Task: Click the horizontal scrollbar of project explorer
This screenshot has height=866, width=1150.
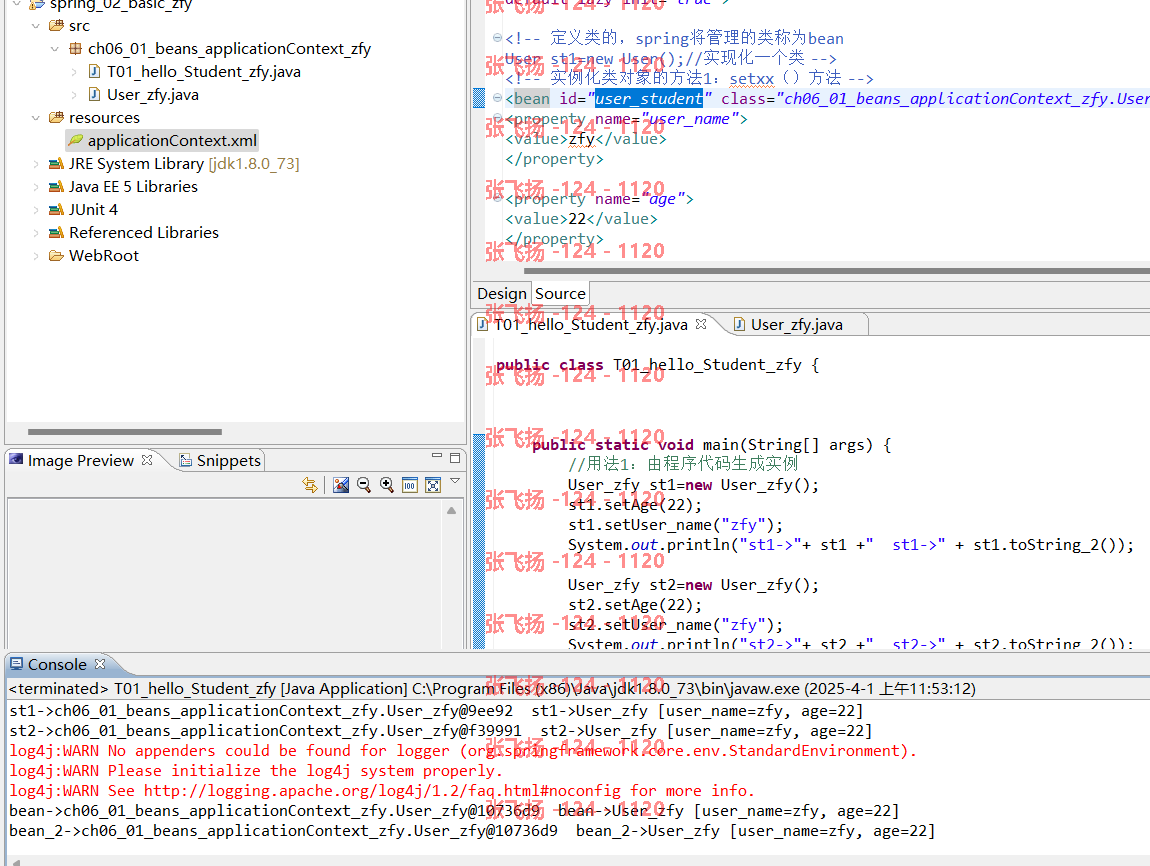Action: [x=125, y=432]
